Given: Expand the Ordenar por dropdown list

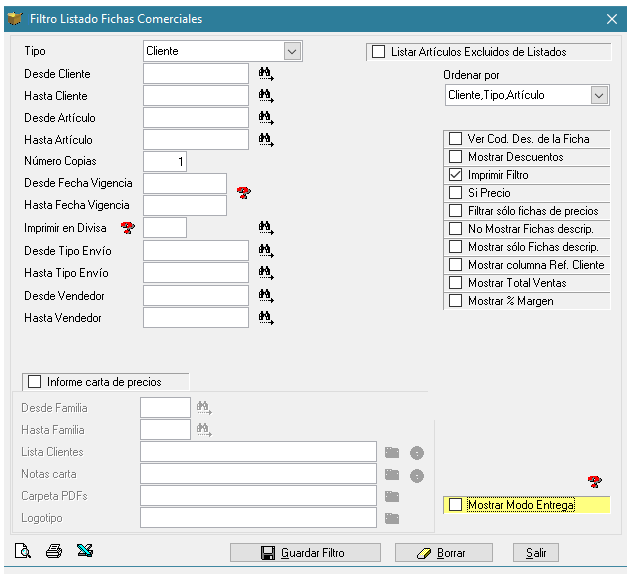Looking at the screenshot, I should point(599,95).
